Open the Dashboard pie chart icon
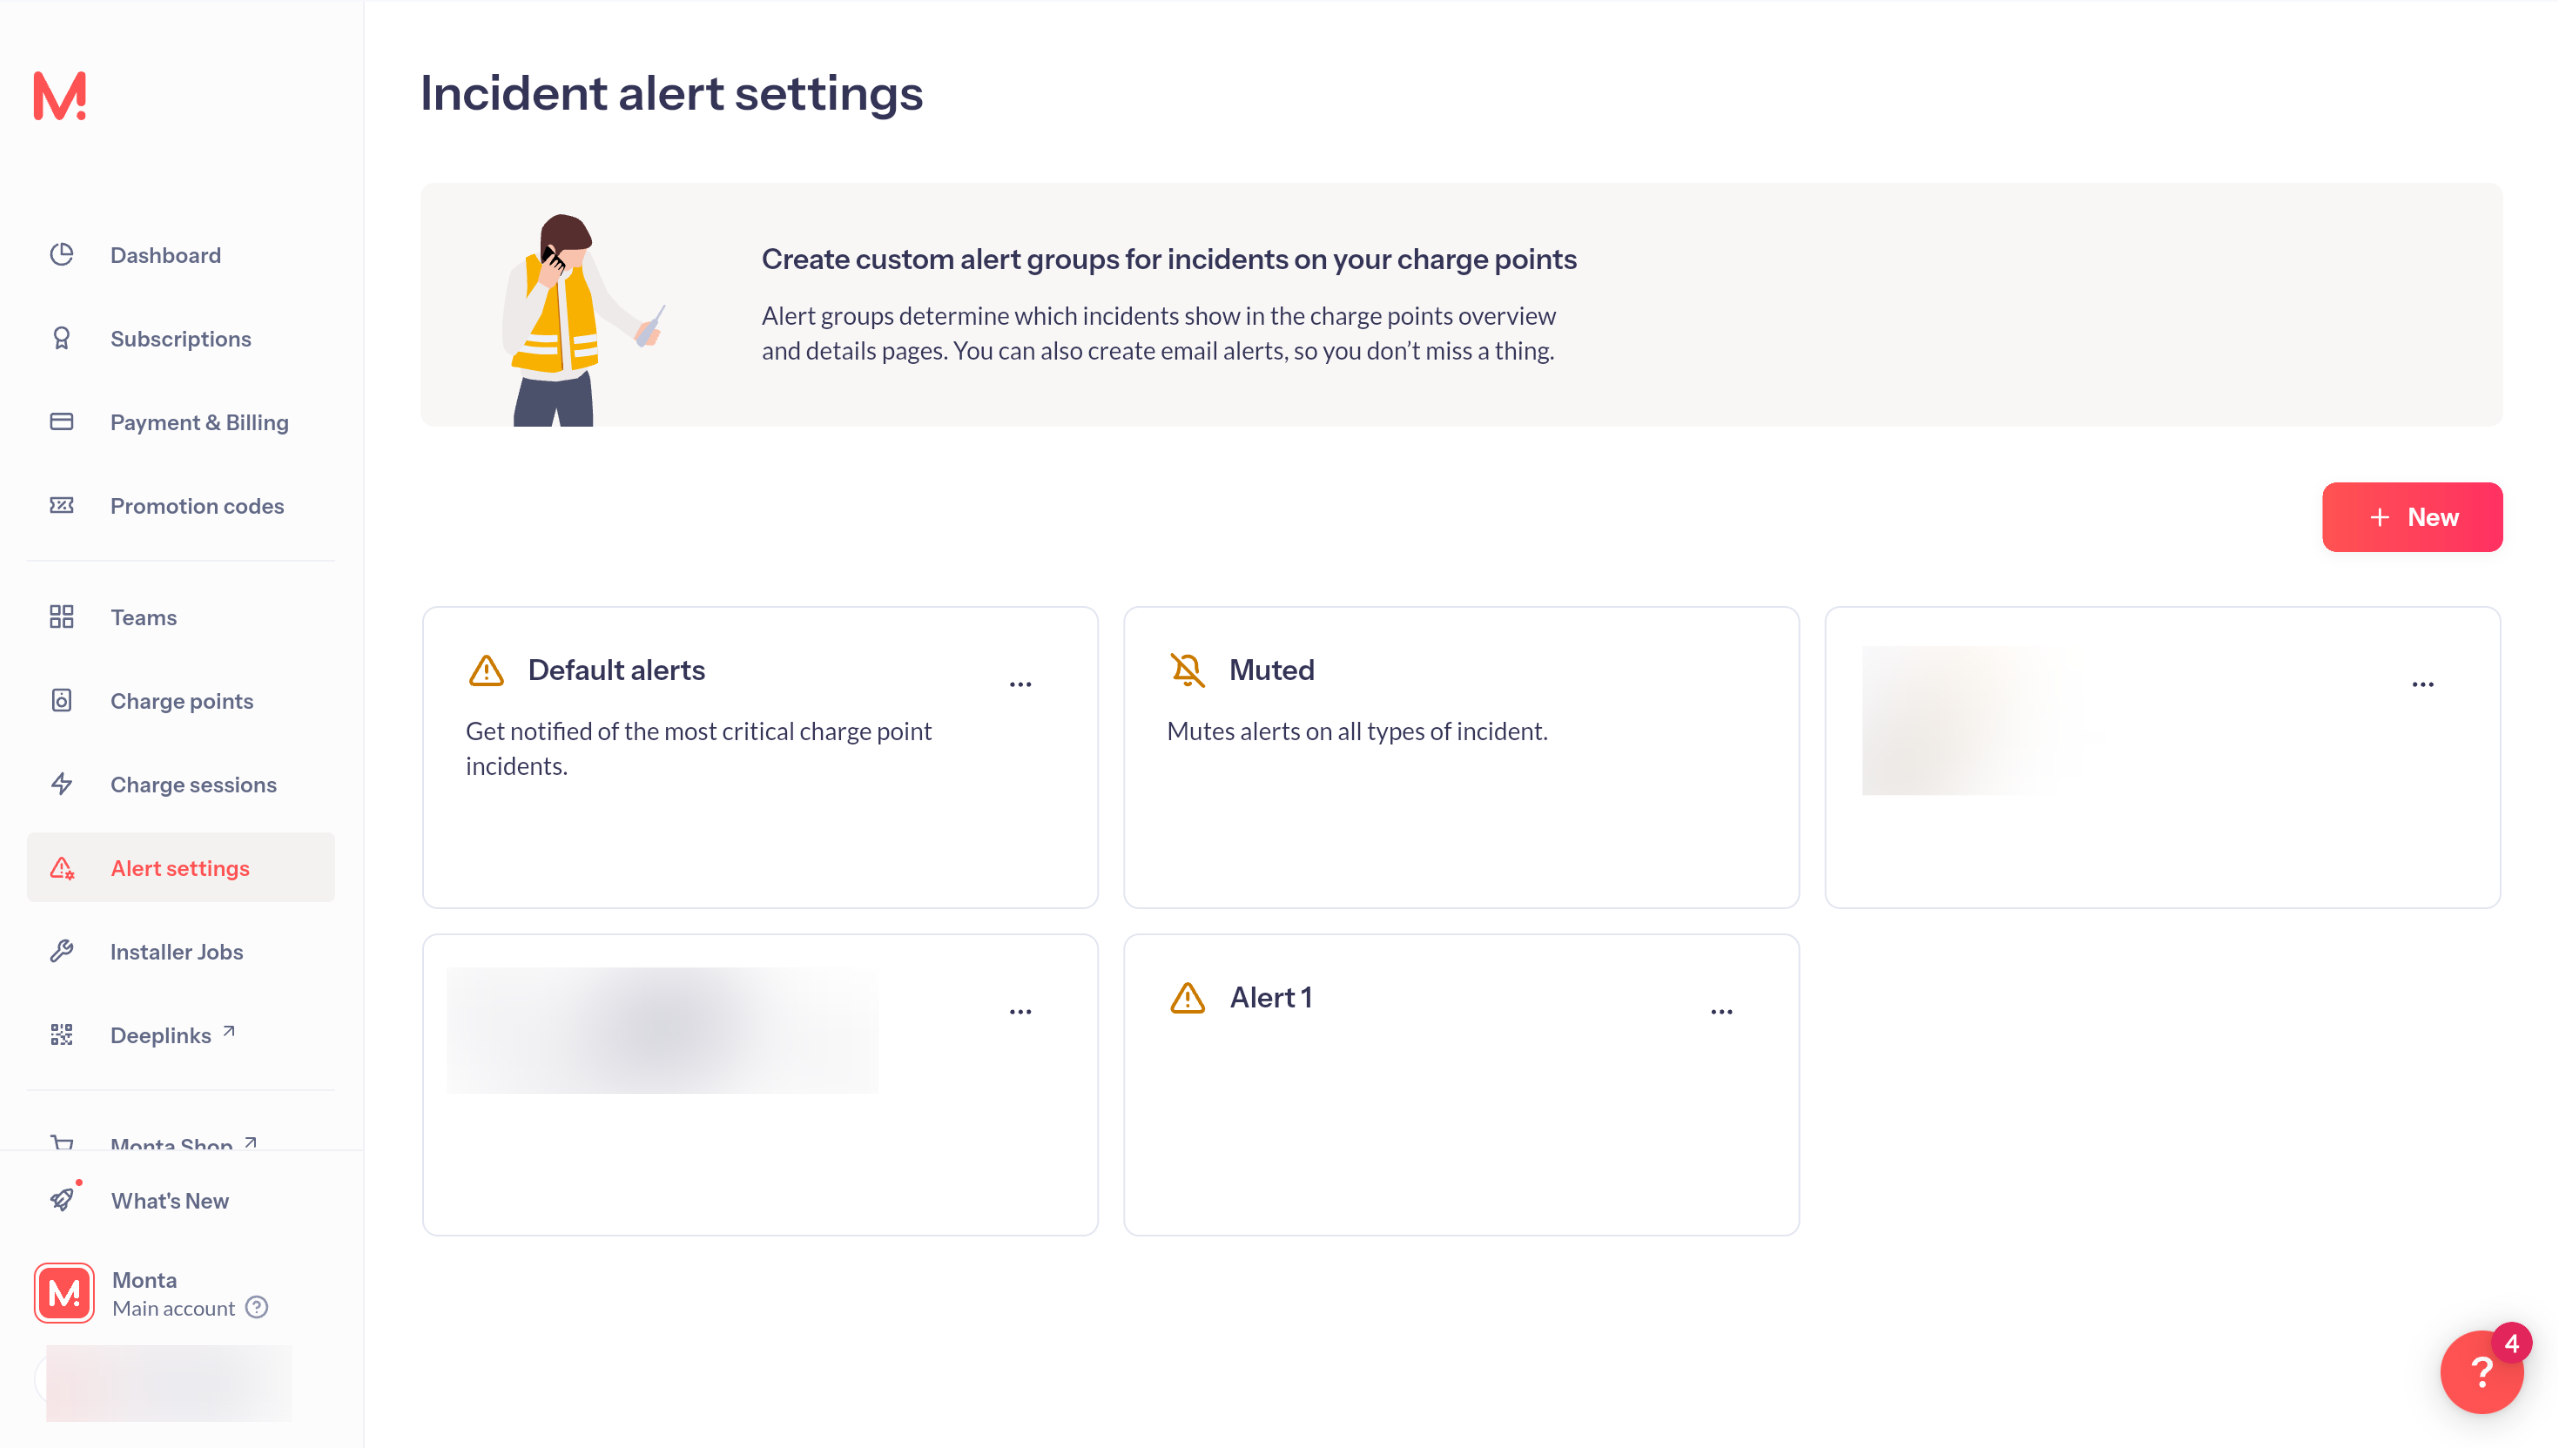Viewport: 2558px width, 1448px height. pyautogui.click(x=62, y=255)
